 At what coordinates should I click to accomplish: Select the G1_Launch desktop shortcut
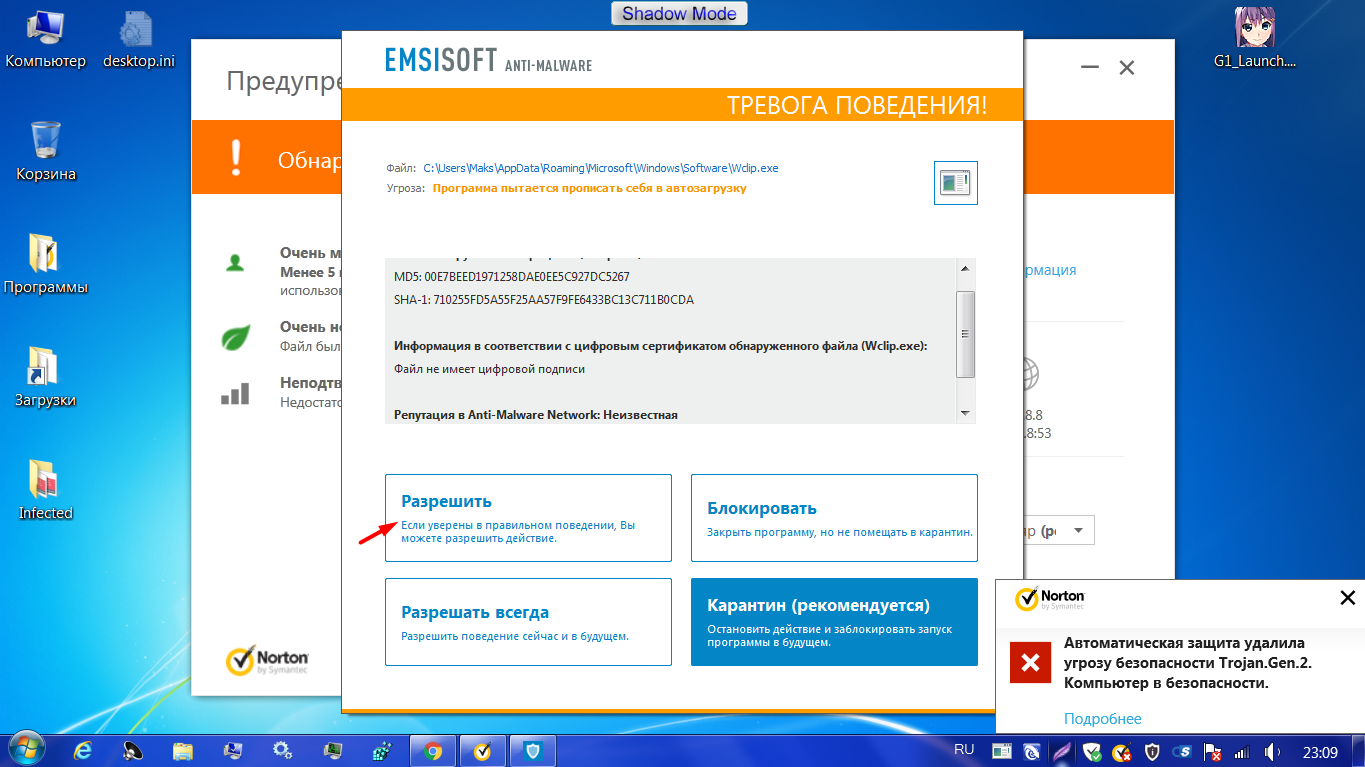(x=1254, y=40)
